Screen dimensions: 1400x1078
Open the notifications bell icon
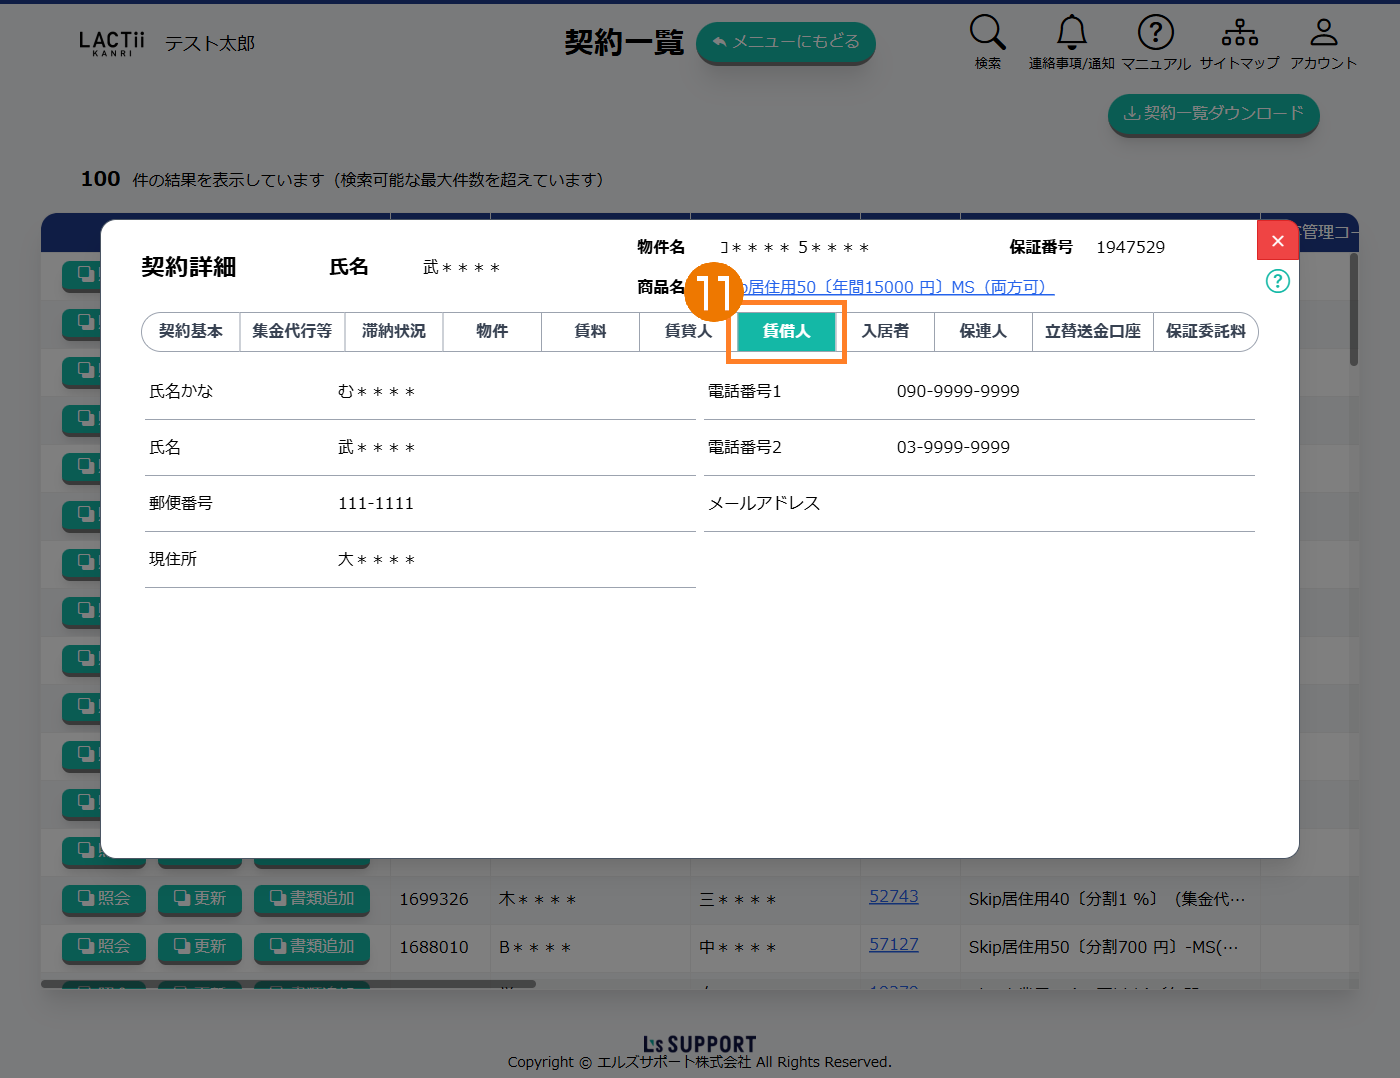(x=1071, y=33)
